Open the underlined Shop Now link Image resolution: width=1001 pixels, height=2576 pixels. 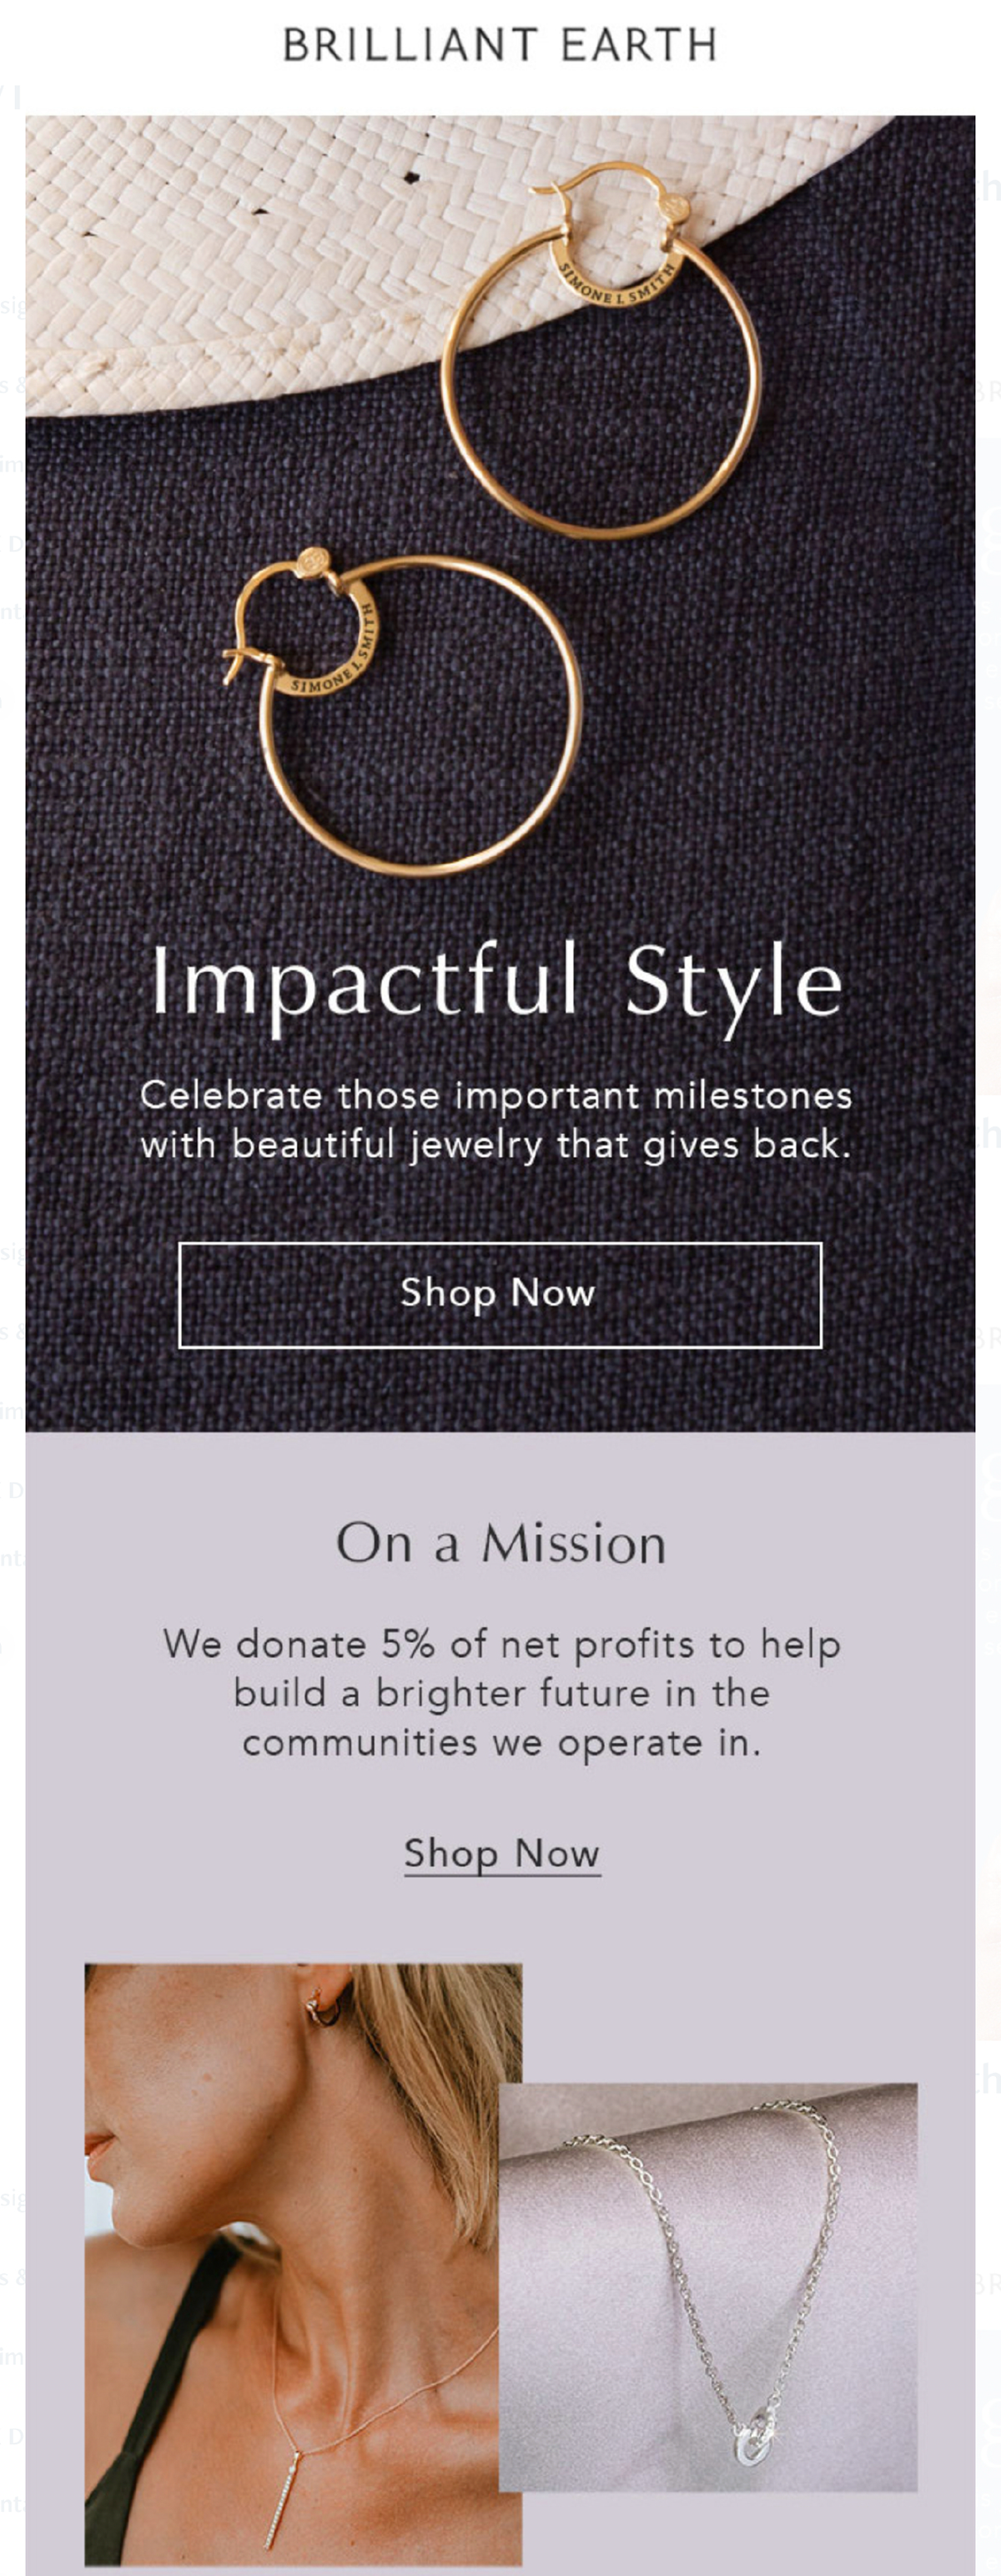pos(502,1853)
